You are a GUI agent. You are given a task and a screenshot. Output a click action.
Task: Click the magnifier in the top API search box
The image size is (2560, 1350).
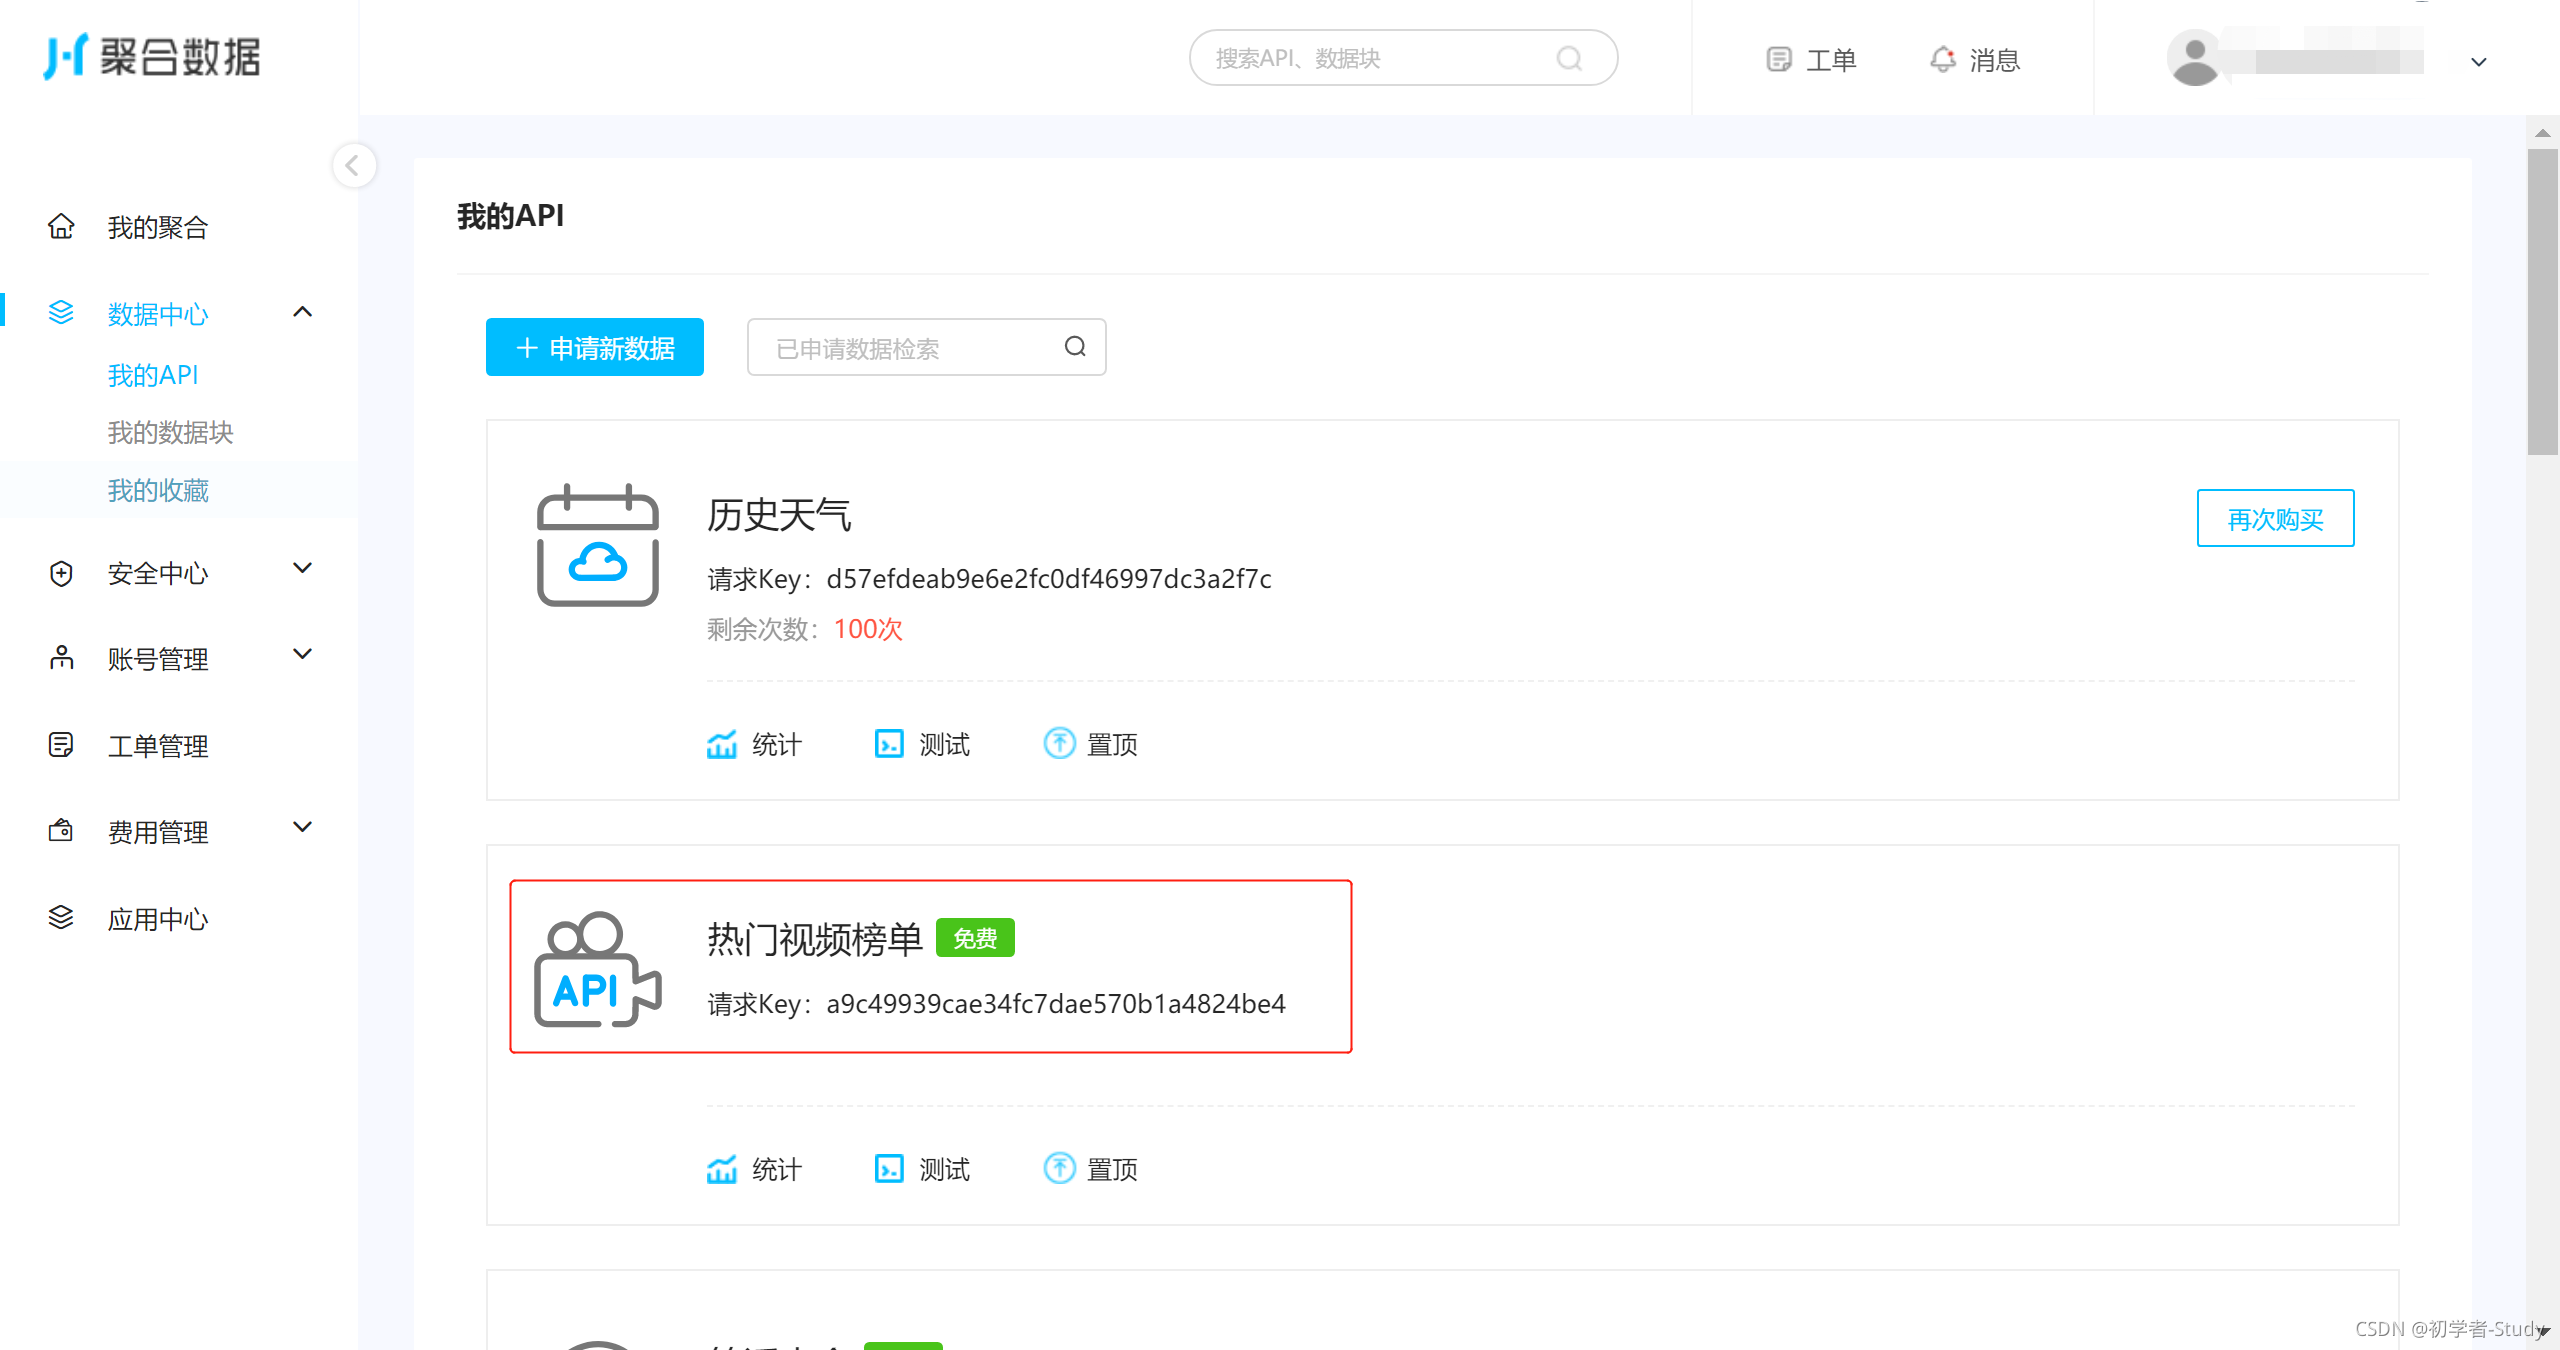click(1570, 58)
